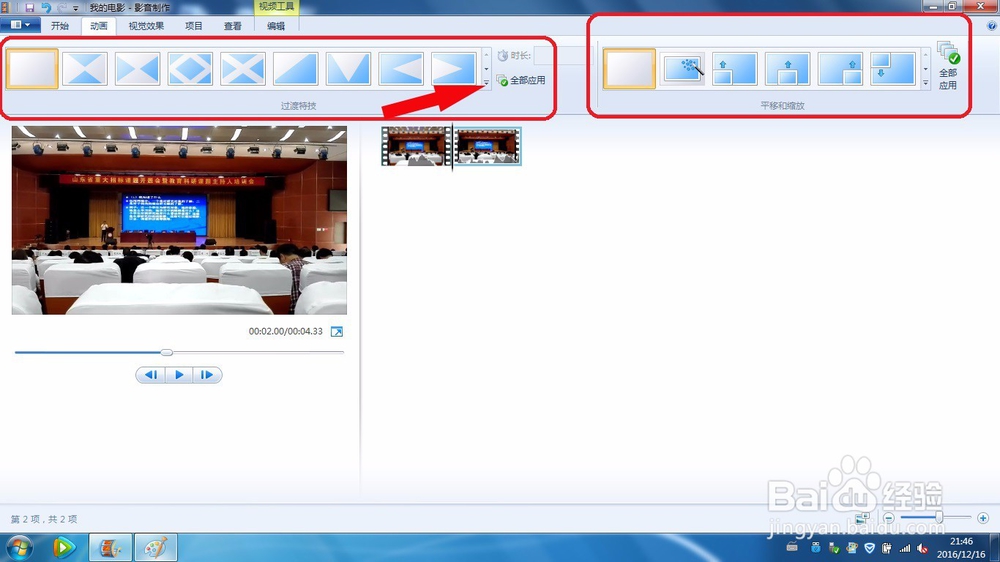Apply zoom in from bottom-right effect
The height and width of the screenshot is (562, 1000).
click(840, 69)
